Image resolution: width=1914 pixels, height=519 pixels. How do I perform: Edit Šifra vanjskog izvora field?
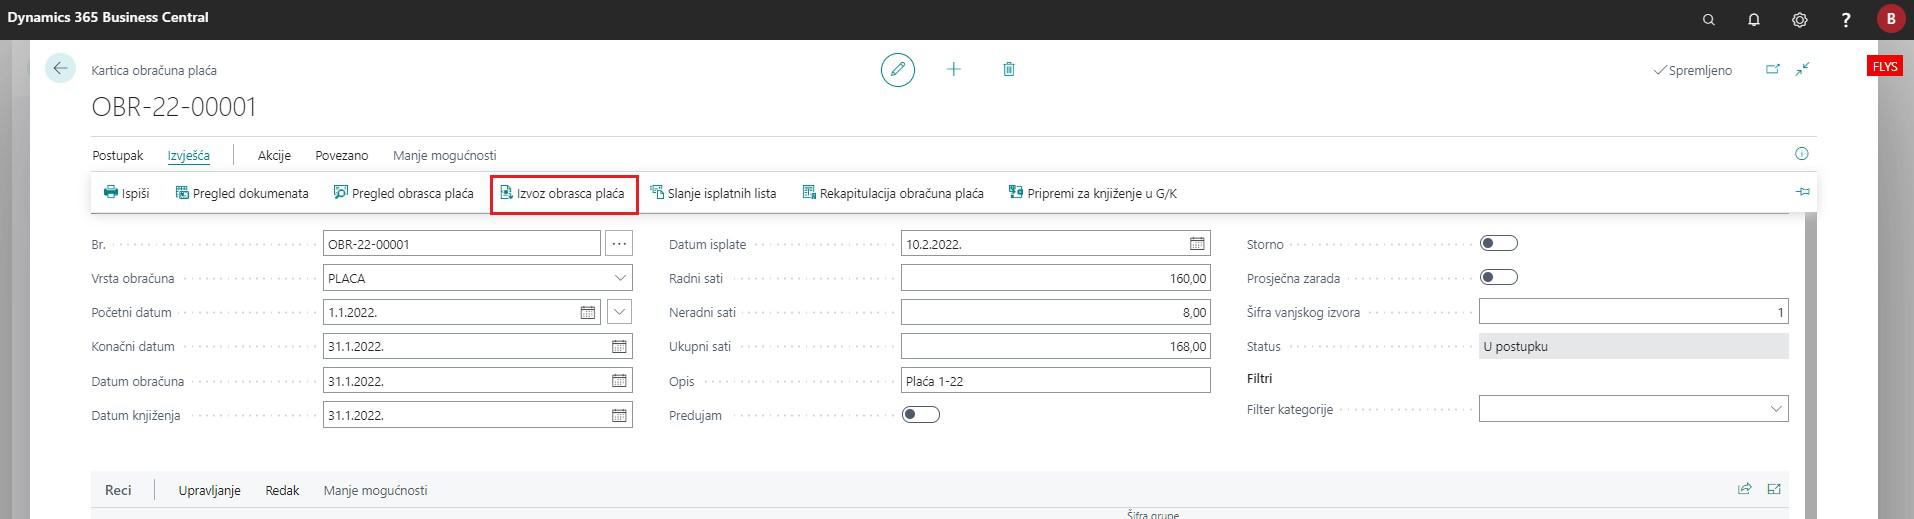1633,312
